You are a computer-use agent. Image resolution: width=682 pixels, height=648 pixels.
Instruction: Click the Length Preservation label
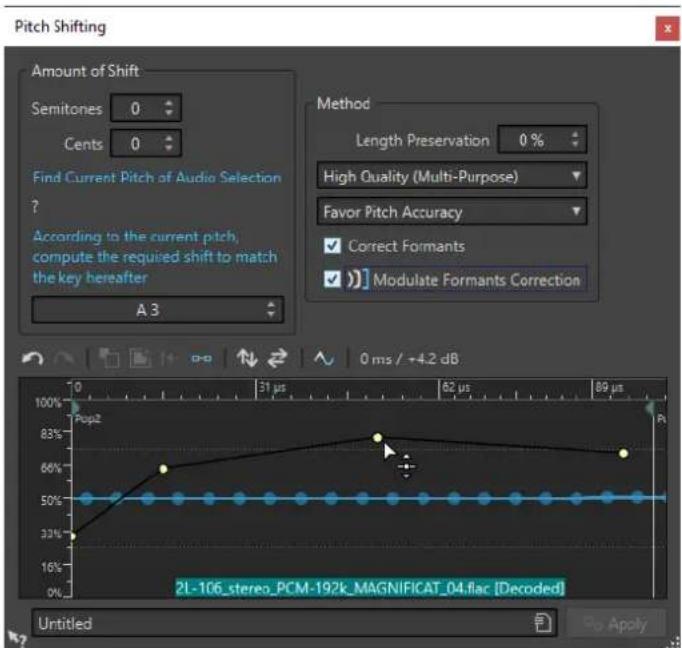[x=422, y=140]
